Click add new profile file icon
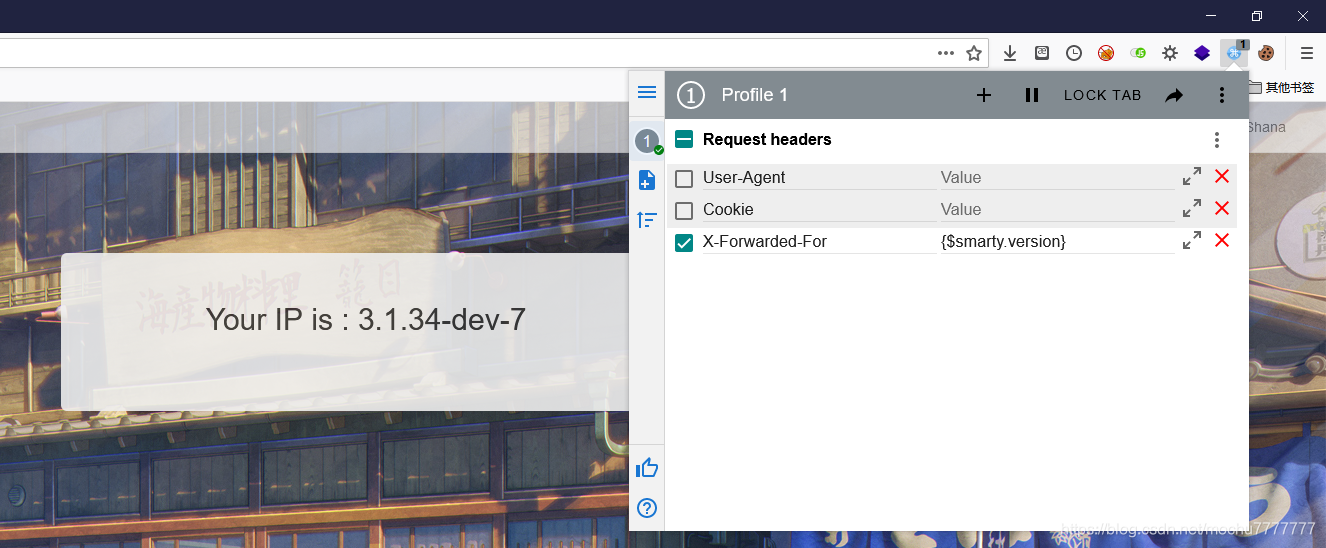Viewport: 1326px width, 548px height. (647, 180)
